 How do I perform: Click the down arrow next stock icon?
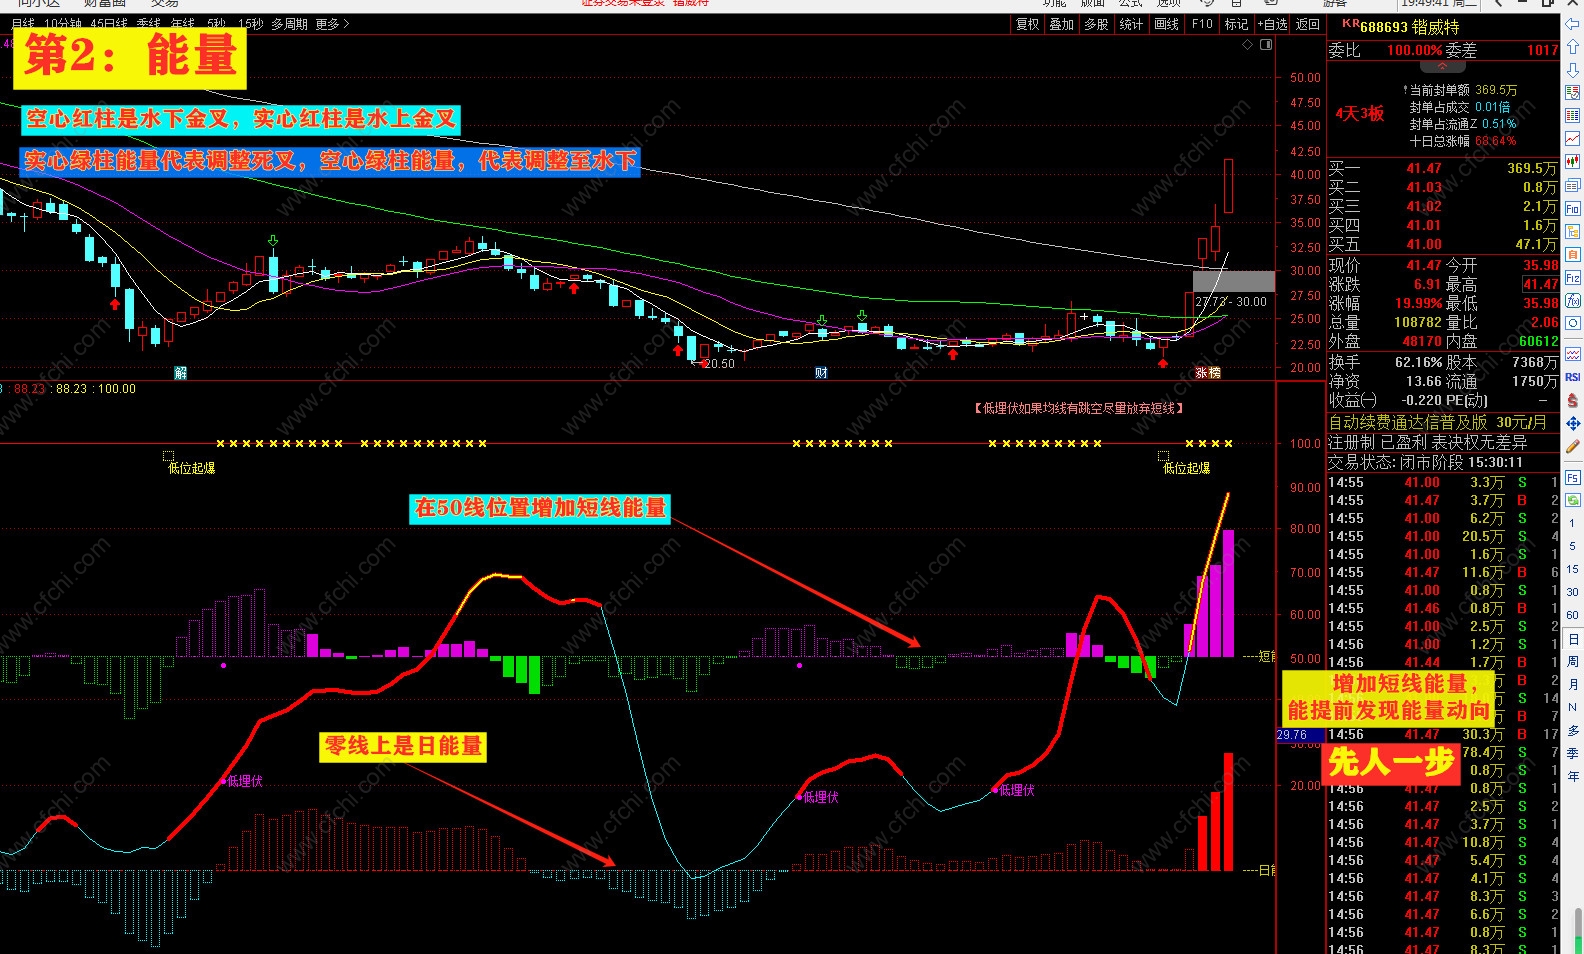[1572, 70]
